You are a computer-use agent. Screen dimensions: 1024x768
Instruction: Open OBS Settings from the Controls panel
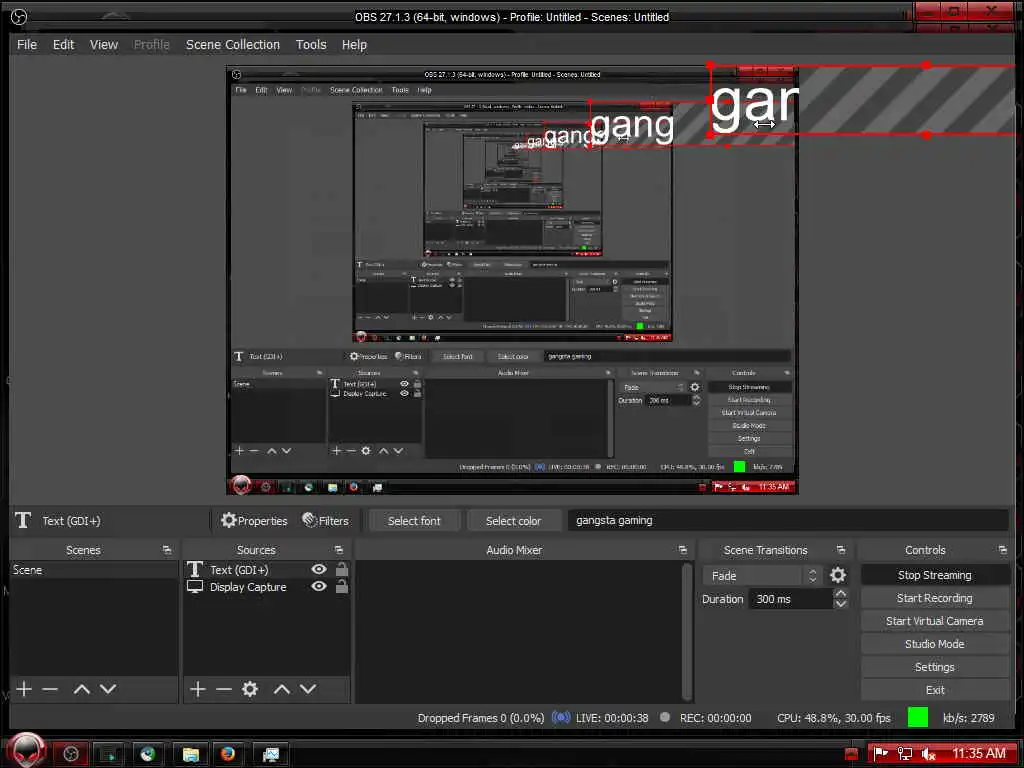click(935, 667)
